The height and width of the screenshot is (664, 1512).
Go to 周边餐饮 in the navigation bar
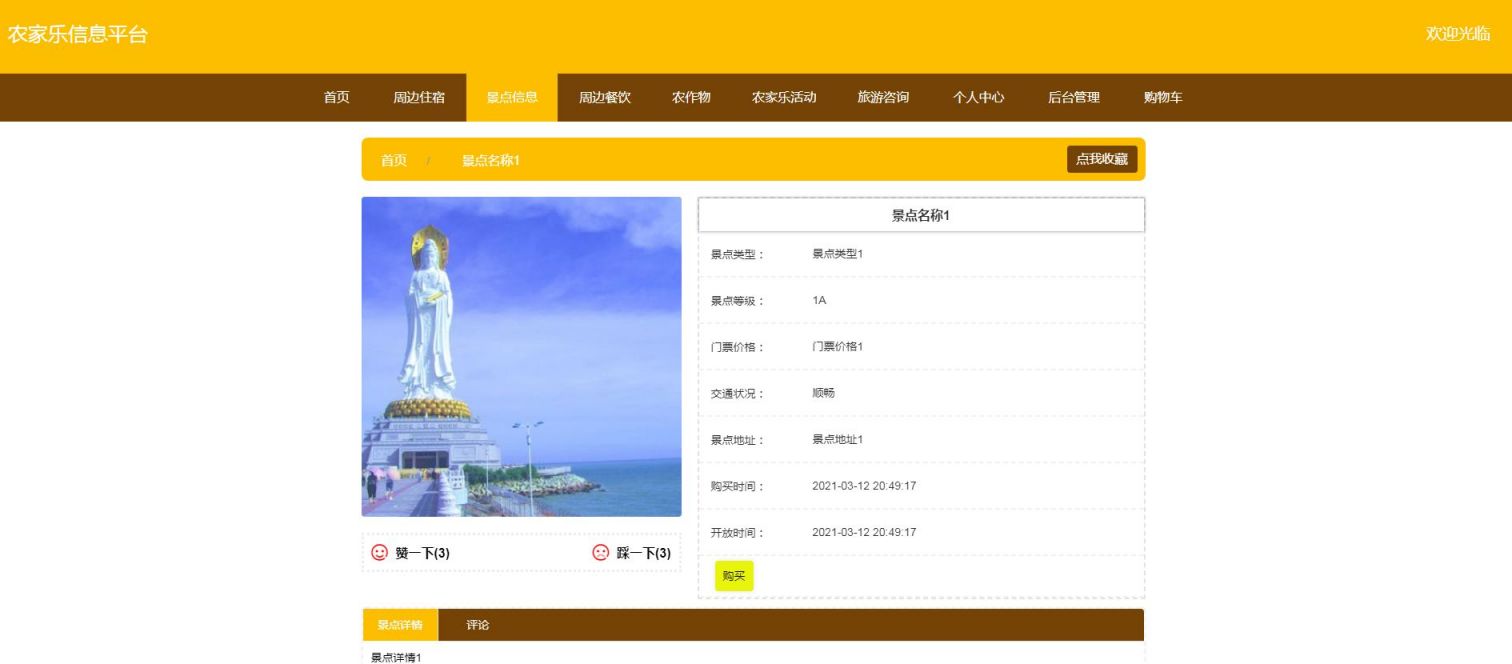605,97
